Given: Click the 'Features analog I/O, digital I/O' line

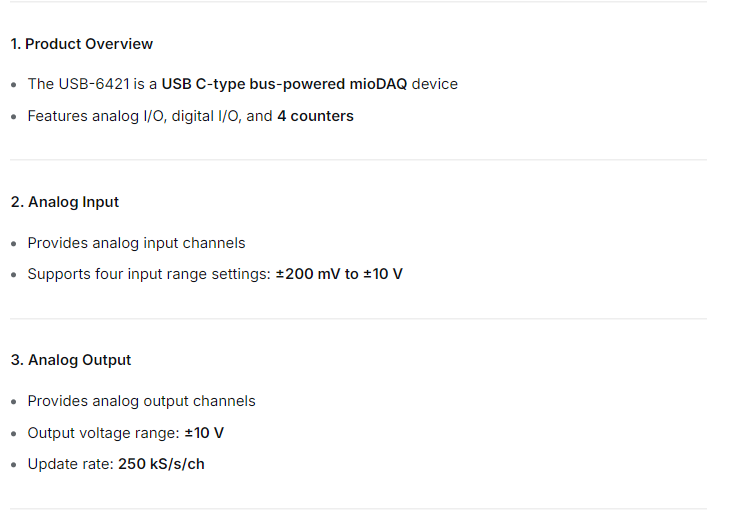Looking at the screenshot, I should (x=191, y=116).
